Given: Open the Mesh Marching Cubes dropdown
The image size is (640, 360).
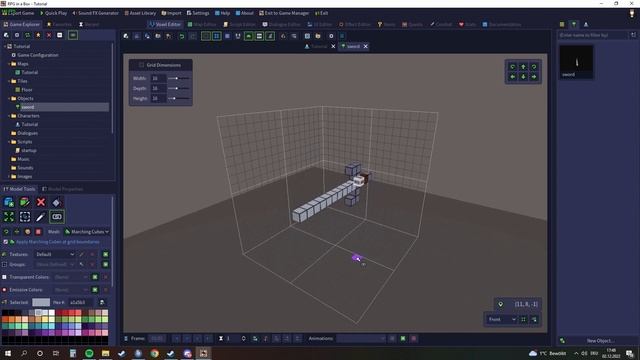Looking at the screenshot, I should tap(87, 232).
